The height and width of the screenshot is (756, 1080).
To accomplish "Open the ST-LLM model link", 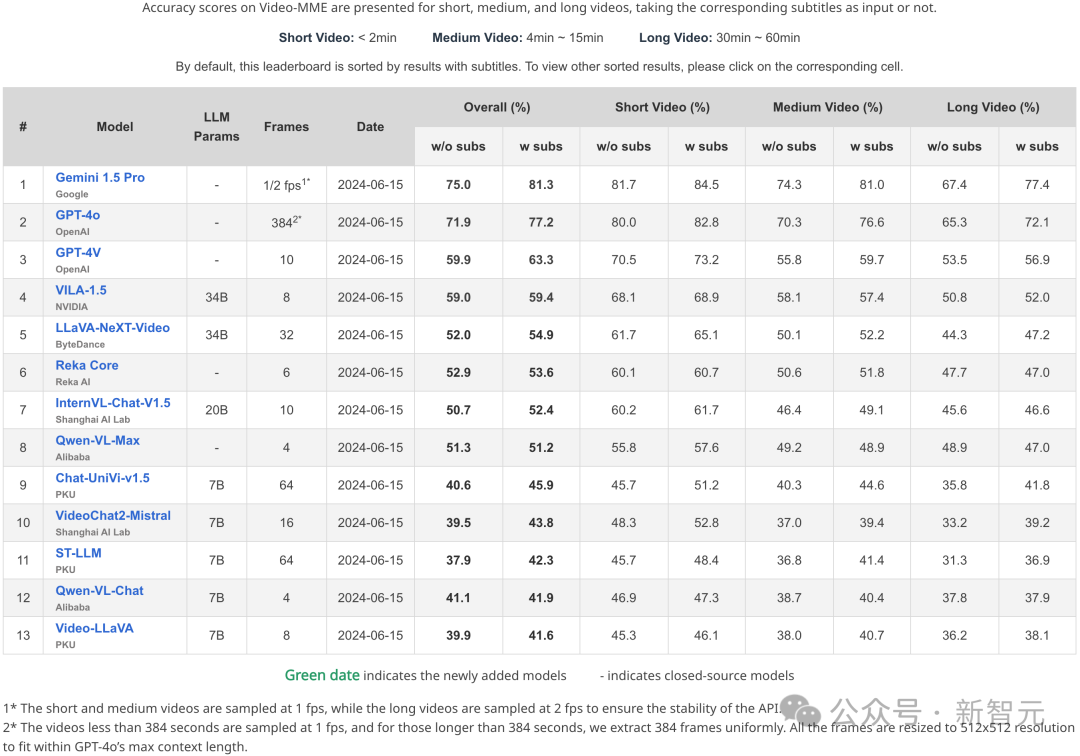I will pos(78,553).
